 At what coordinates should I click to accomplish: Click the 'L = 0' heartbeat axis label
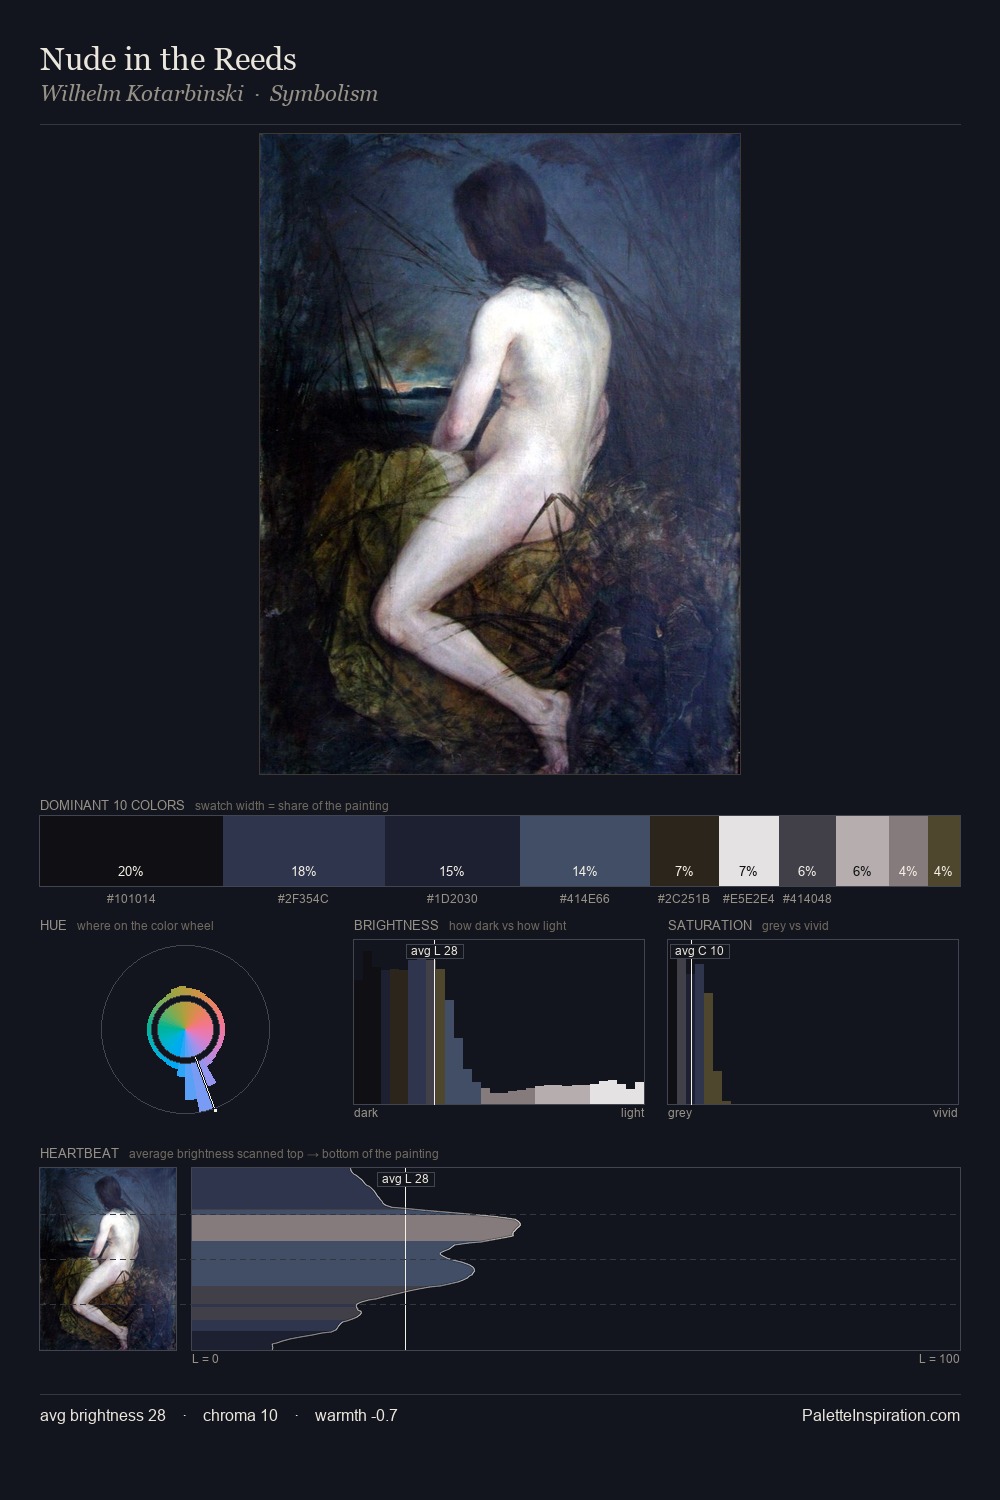tap(205, 1359)
